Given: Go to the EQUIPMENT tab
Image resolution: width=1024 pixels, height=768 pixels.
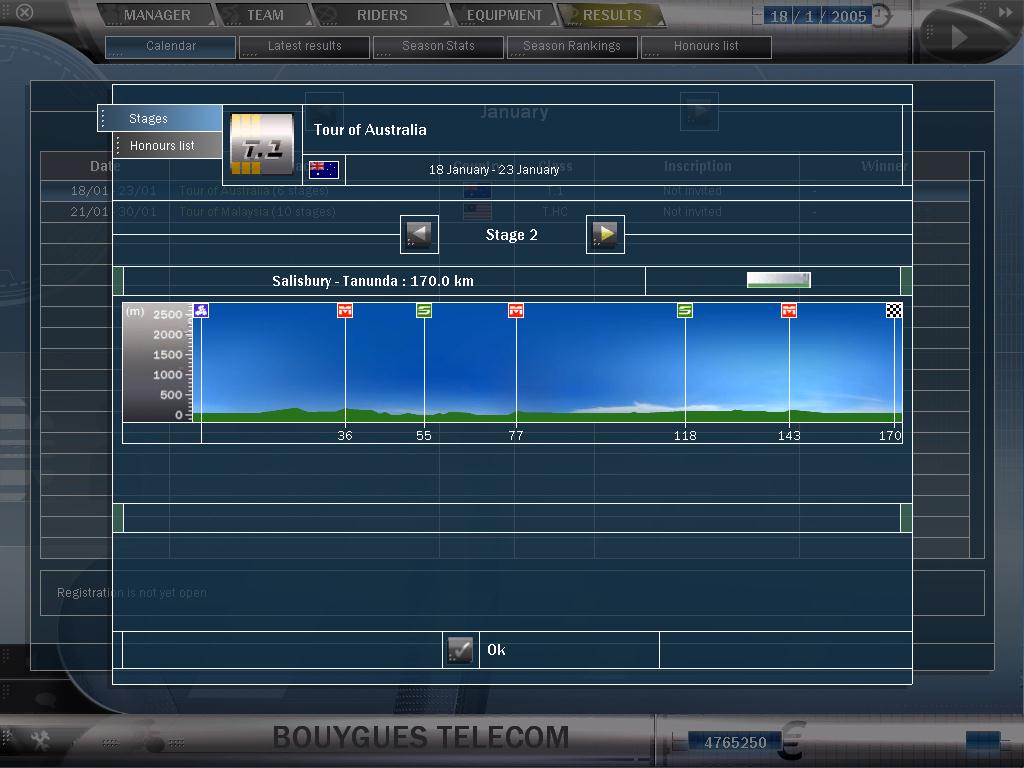Looking at the screenshot, I should point(504,15).
